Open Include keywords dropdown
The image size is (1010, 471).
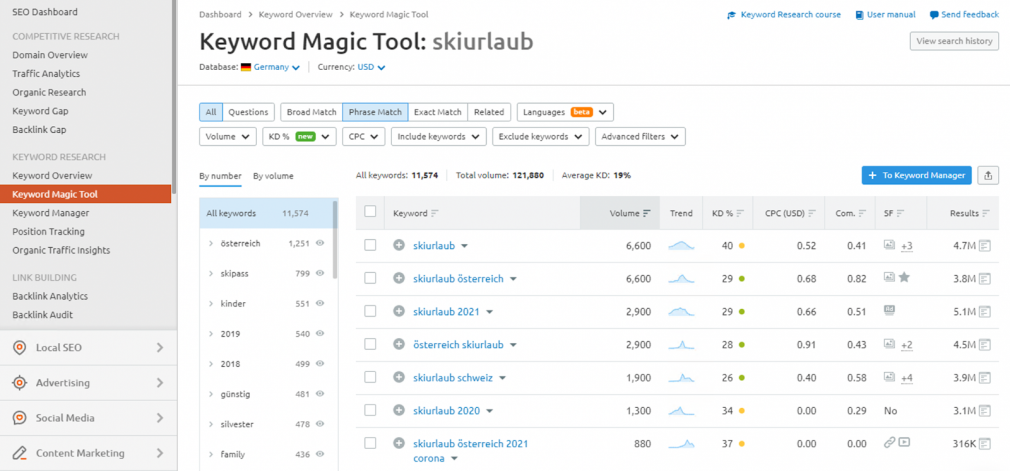pyautogui.click(x=438, y=137)
